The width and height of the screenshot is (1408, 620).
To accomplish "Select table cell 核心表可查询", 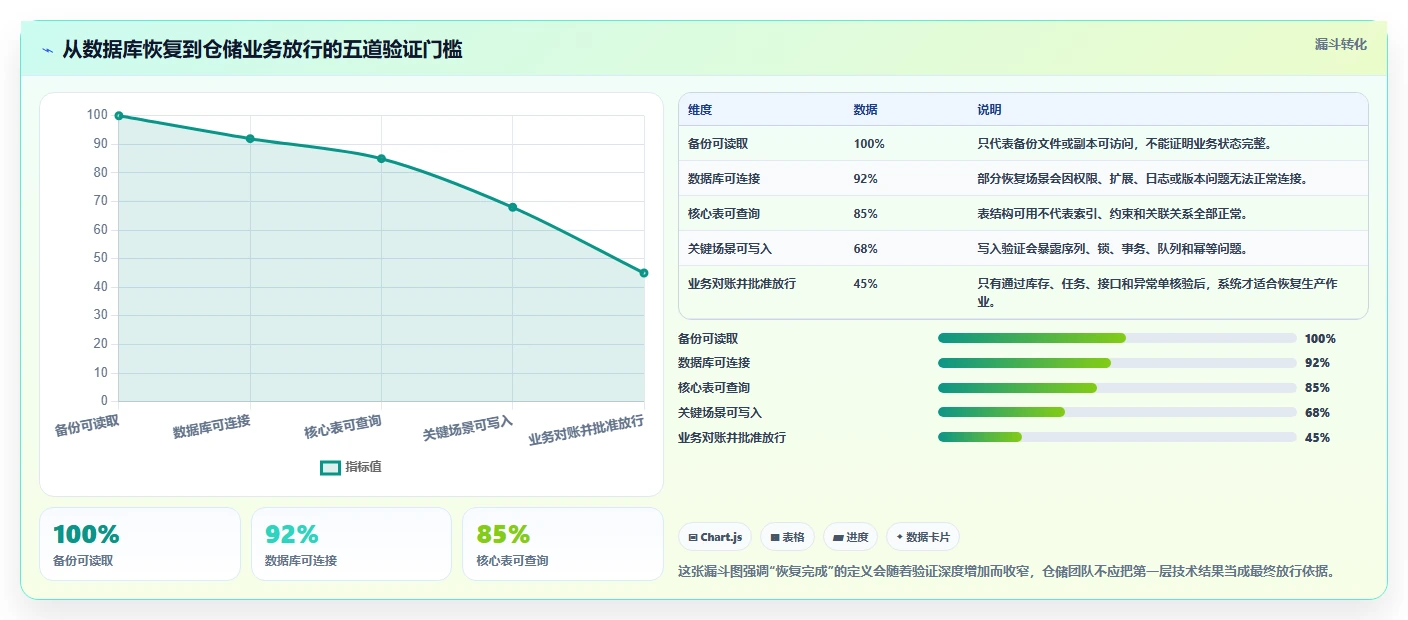I will point(724,214).
